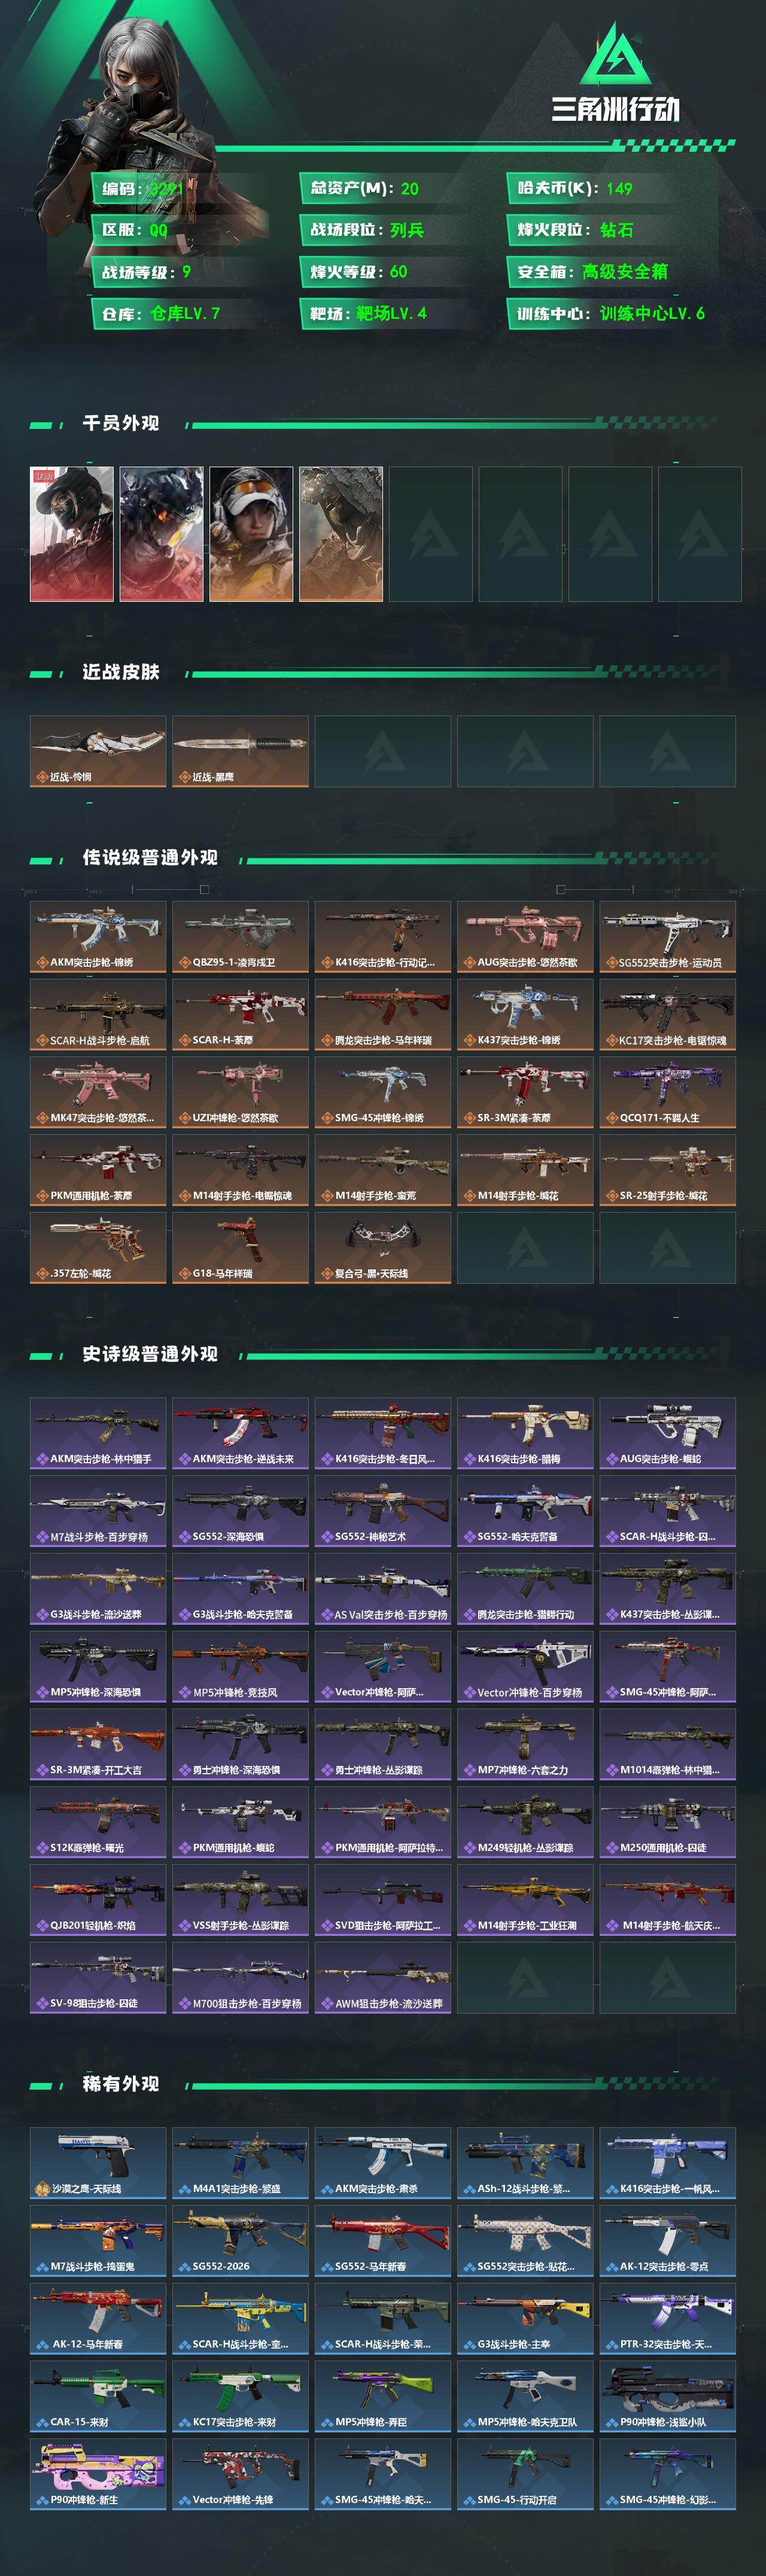Click the 三角洲行动 logo emblem
766x2576 pixels.
click(x=615, y=56)
